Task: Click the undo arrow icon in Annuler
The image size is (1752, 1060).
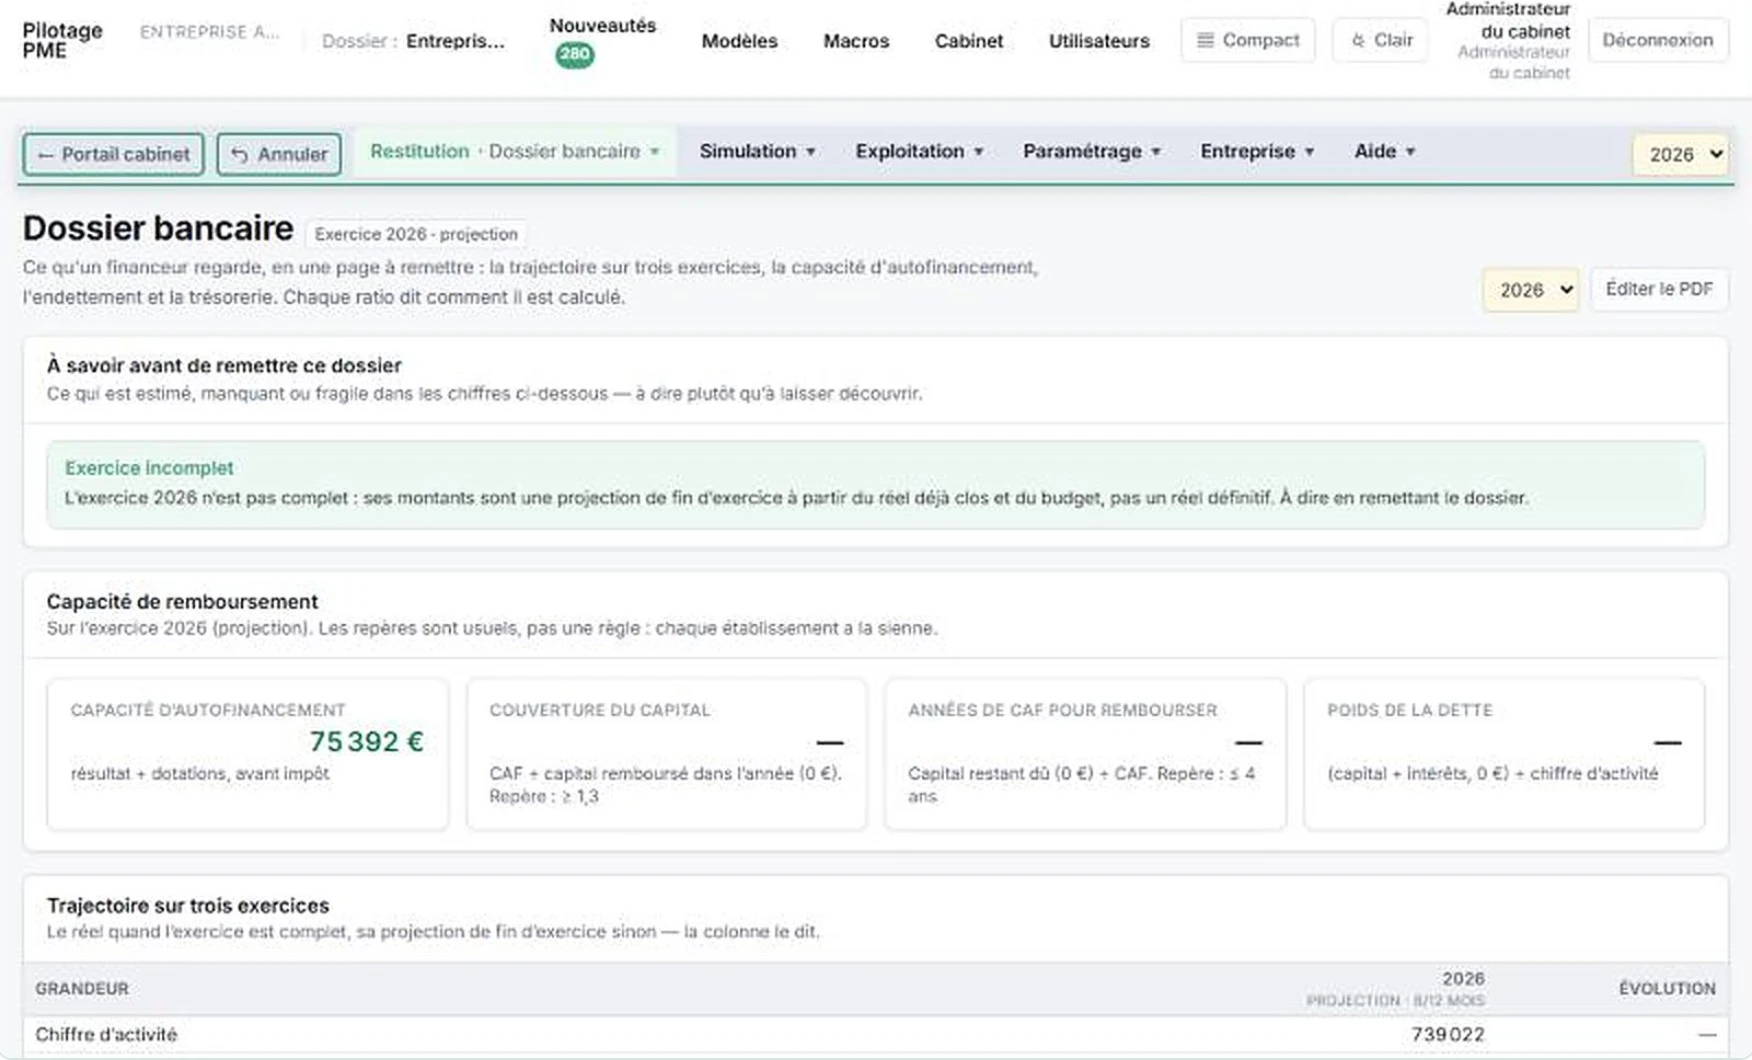Action: coord(239,154)
